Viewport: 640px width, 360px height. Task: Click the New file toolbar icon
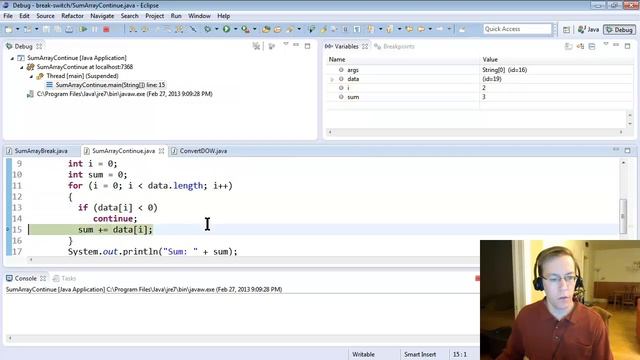coord(9,29)
